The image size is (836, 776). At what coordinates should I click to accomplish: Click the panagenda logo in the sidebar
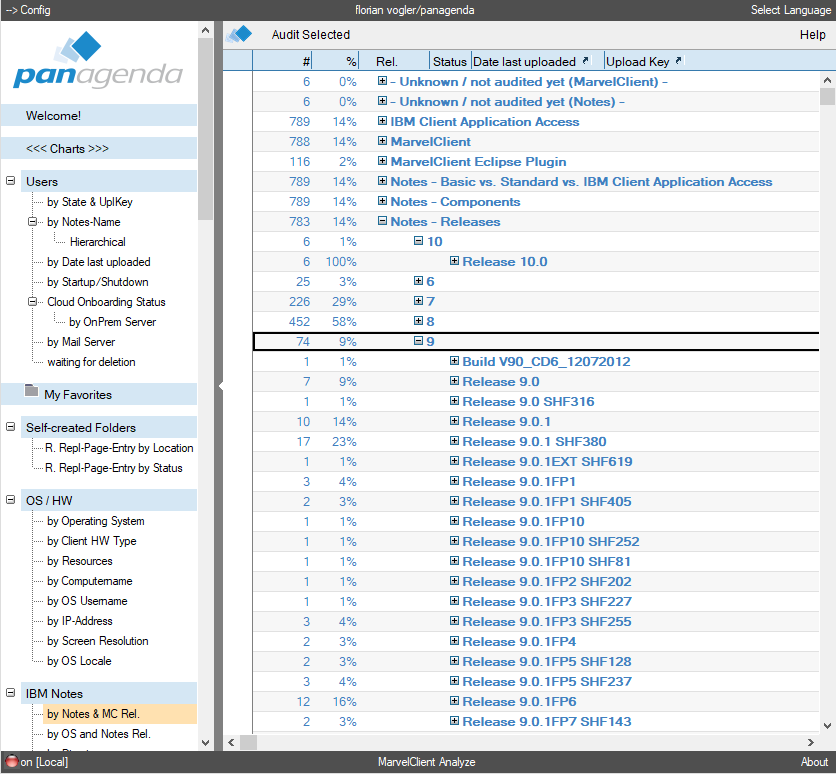click(98, 62)
